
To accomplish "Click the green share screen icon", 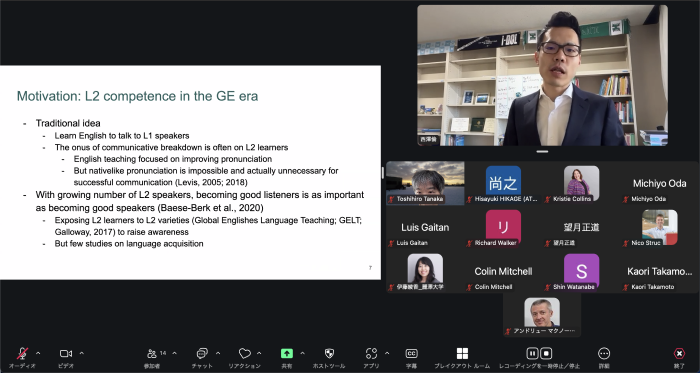I will (287, 353).
